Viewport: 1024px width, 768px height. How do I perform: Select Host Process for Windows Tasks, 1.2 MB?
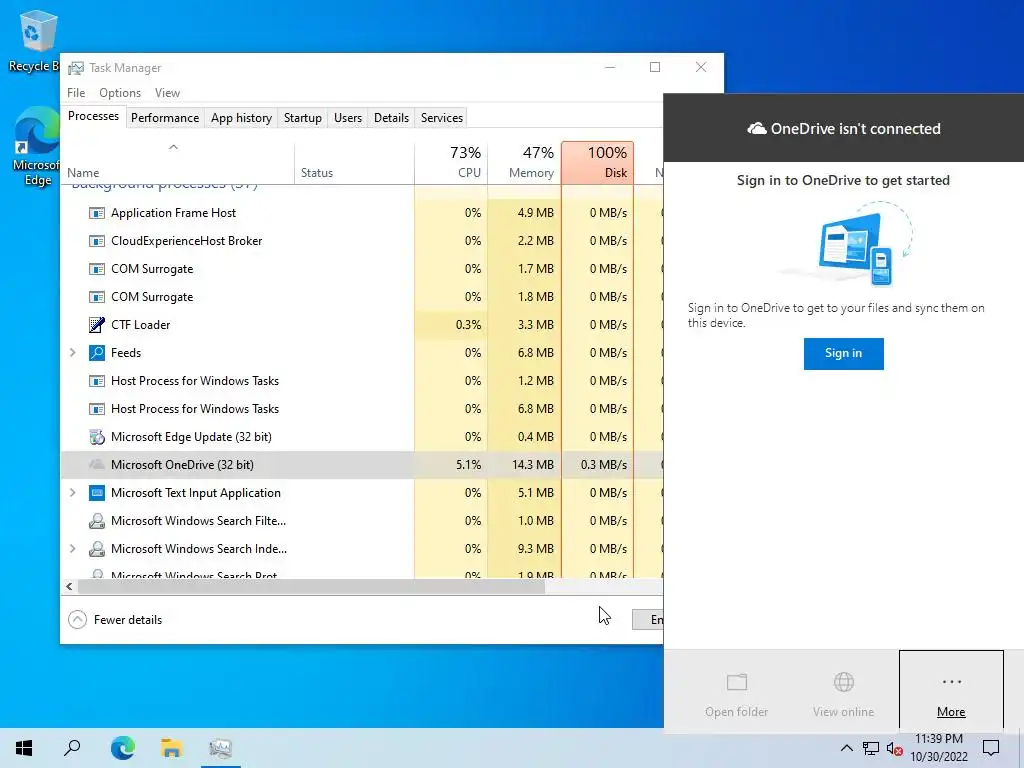coord(362,381)
